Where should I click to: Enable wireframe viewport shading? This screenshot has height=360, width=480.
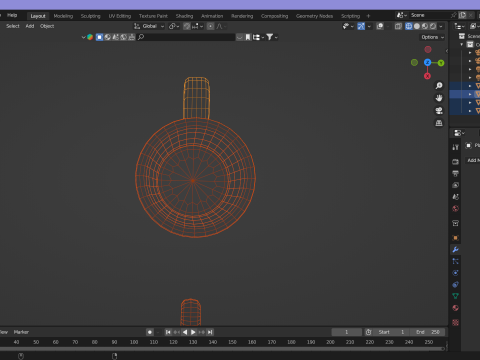409,26
